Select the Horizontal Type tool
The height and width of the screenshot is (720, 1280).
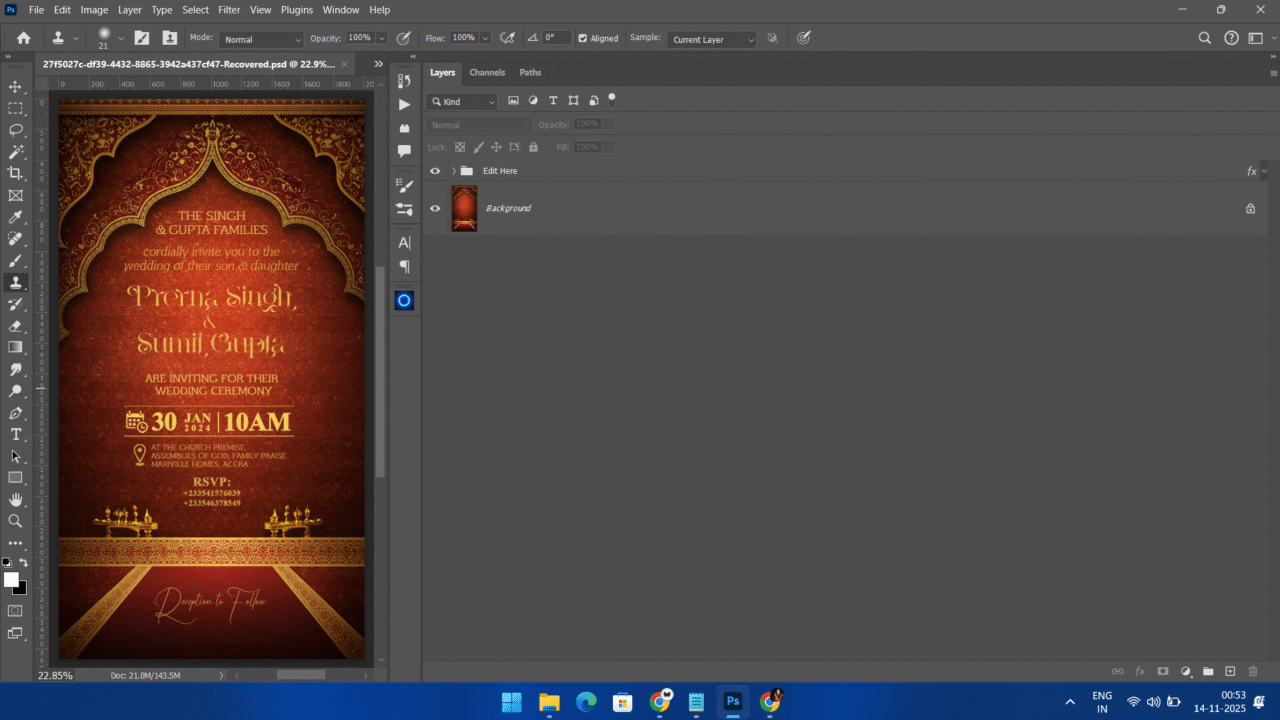point(16,434)
